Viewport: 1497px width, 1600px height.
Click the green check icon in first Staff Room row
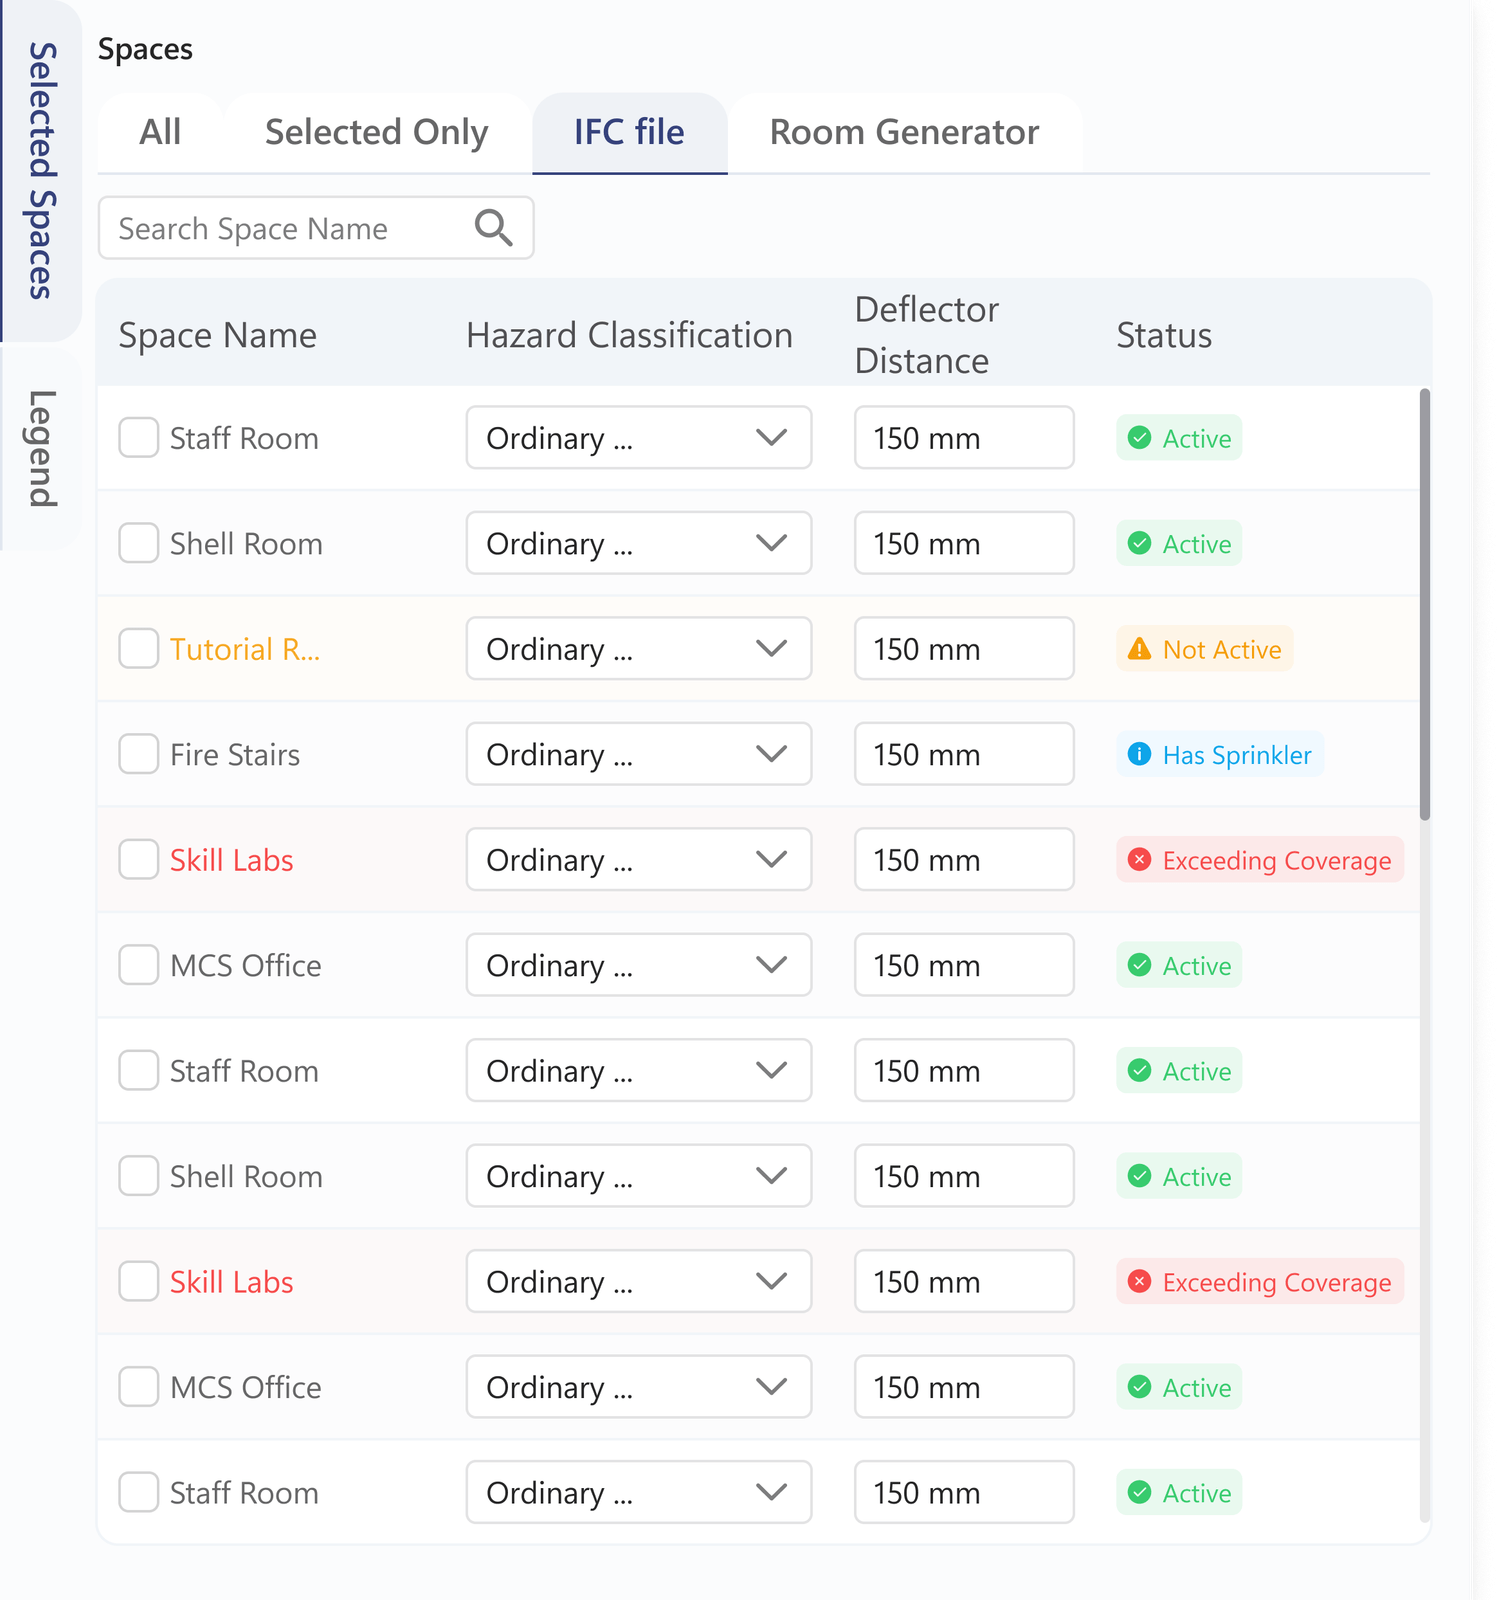click(x=1139, y=438)
